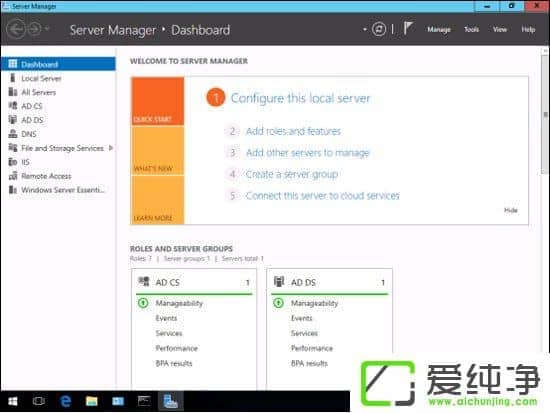Open AD DS tile header
The height and width of the screenshot is (413, 550).
click(329, 282)
